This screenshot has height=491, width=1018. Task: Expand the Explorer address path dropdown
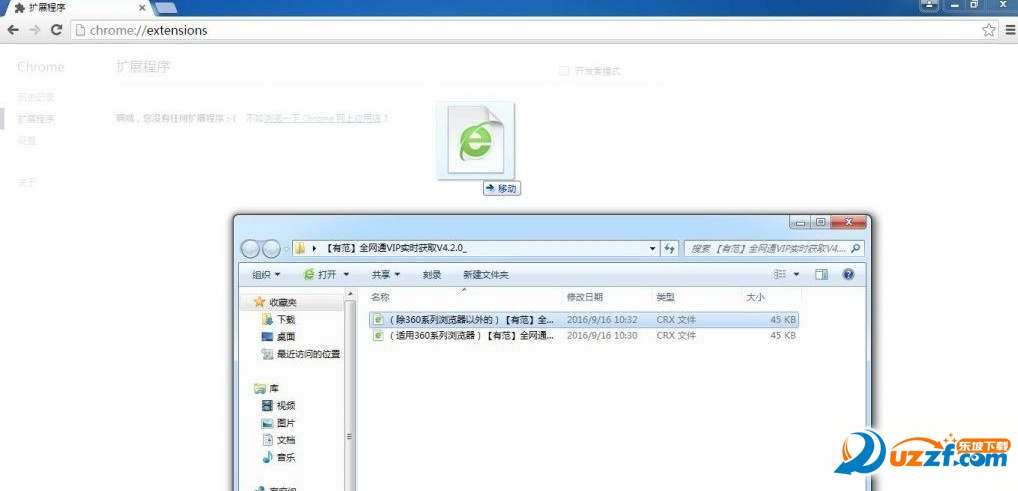coord(652,248)
